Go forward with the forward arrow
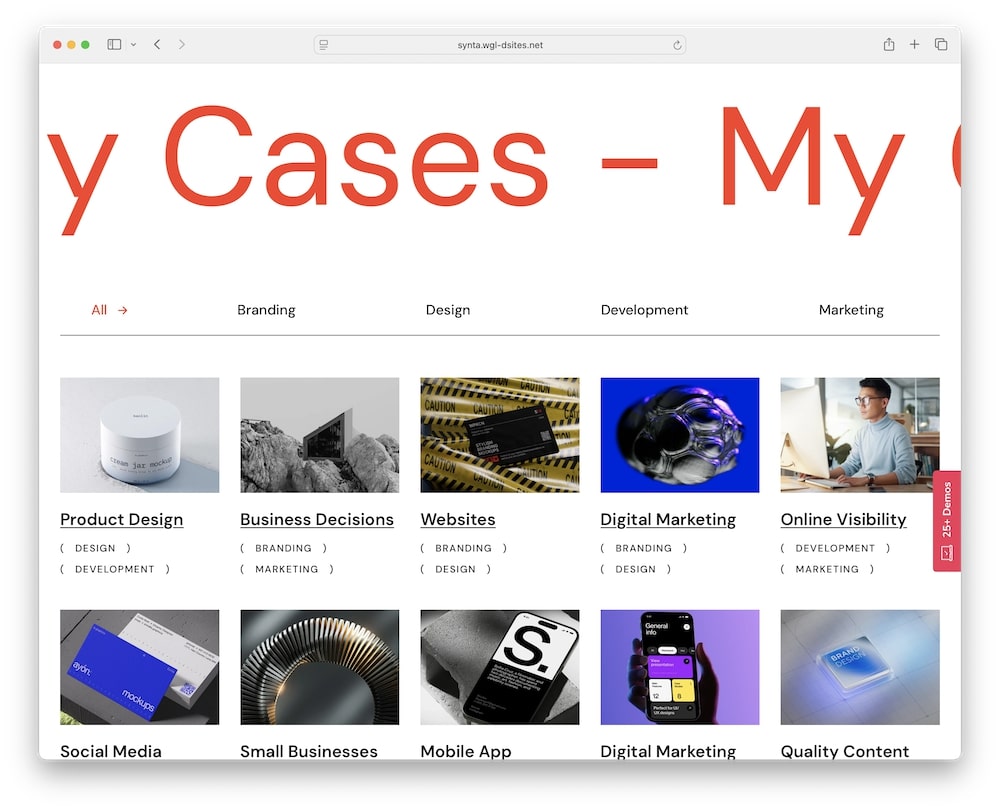 pos(182,45)
